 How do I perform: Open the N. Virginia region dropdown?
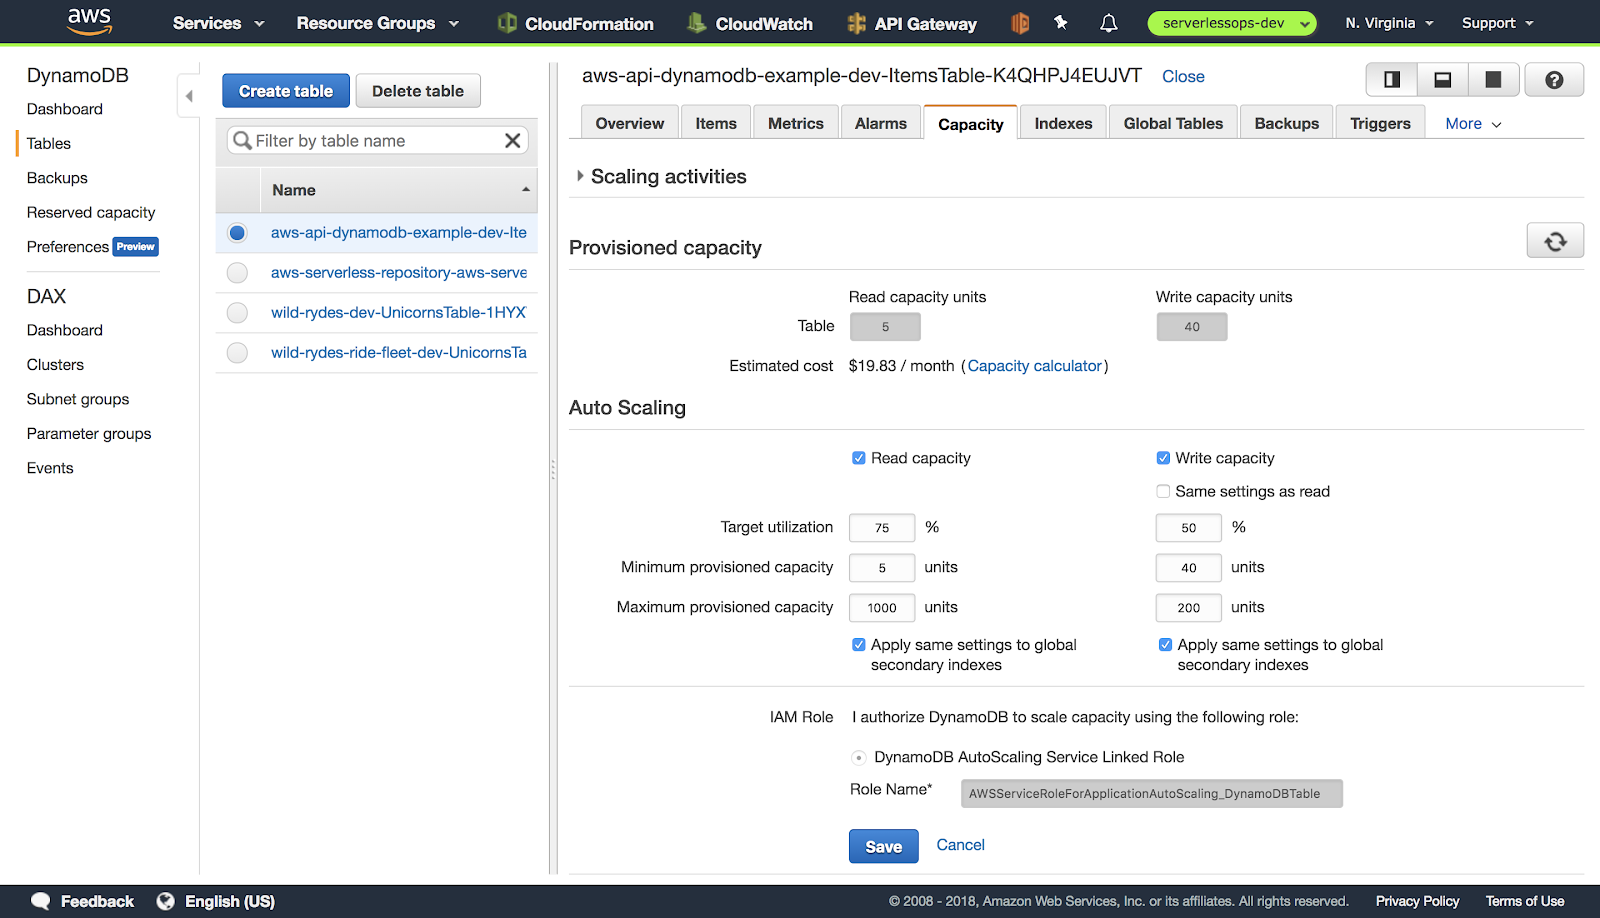pos(1389,23)
